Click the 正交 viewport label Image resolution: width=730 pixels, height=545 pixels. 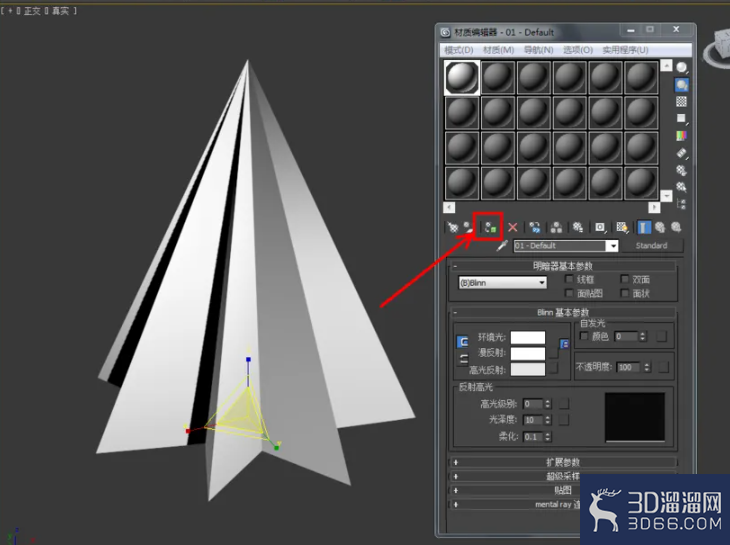[32, 11]
